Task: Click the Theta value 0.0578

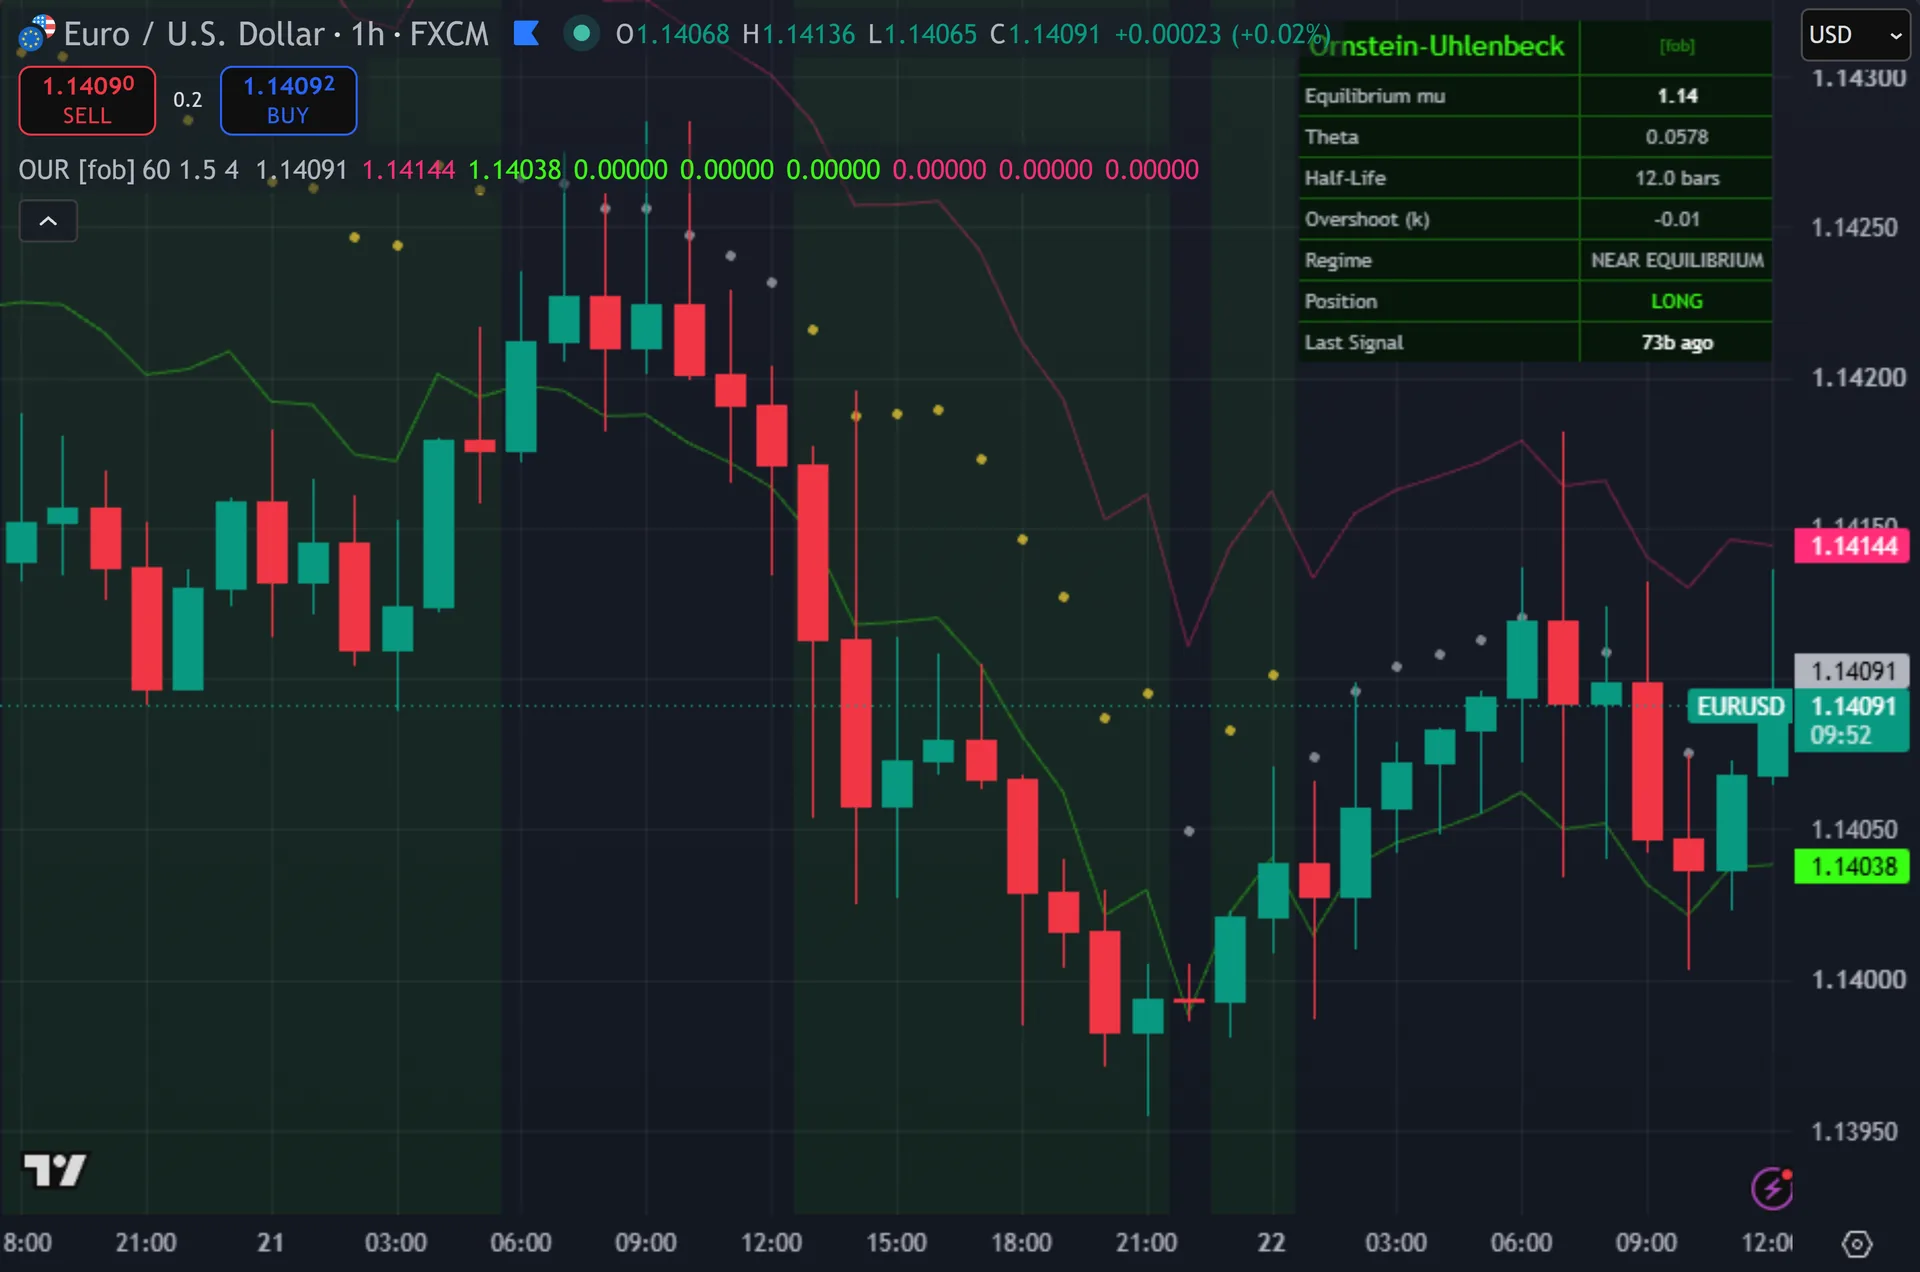Action: (x=1677, y=137)
